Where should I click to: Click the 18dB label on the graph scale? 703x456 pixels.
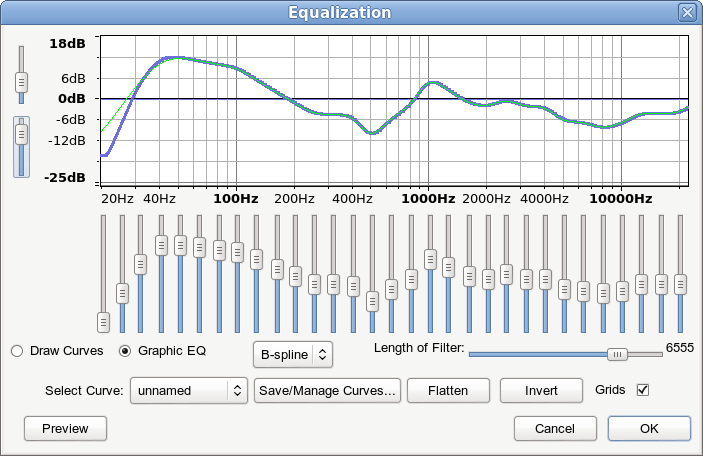tap(67, 43)
